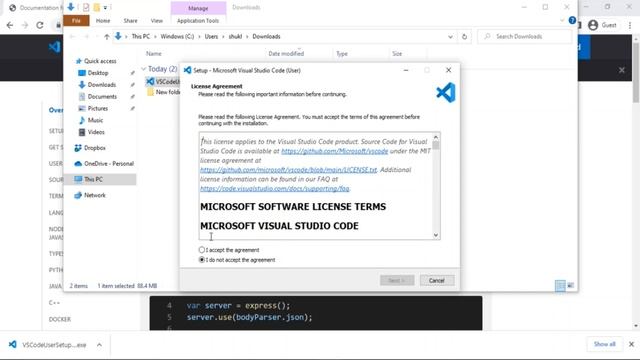Select 'I accept the agreement' radio button
The height and width of the screenshot is (360, 640).
click(x=202, y=250)
